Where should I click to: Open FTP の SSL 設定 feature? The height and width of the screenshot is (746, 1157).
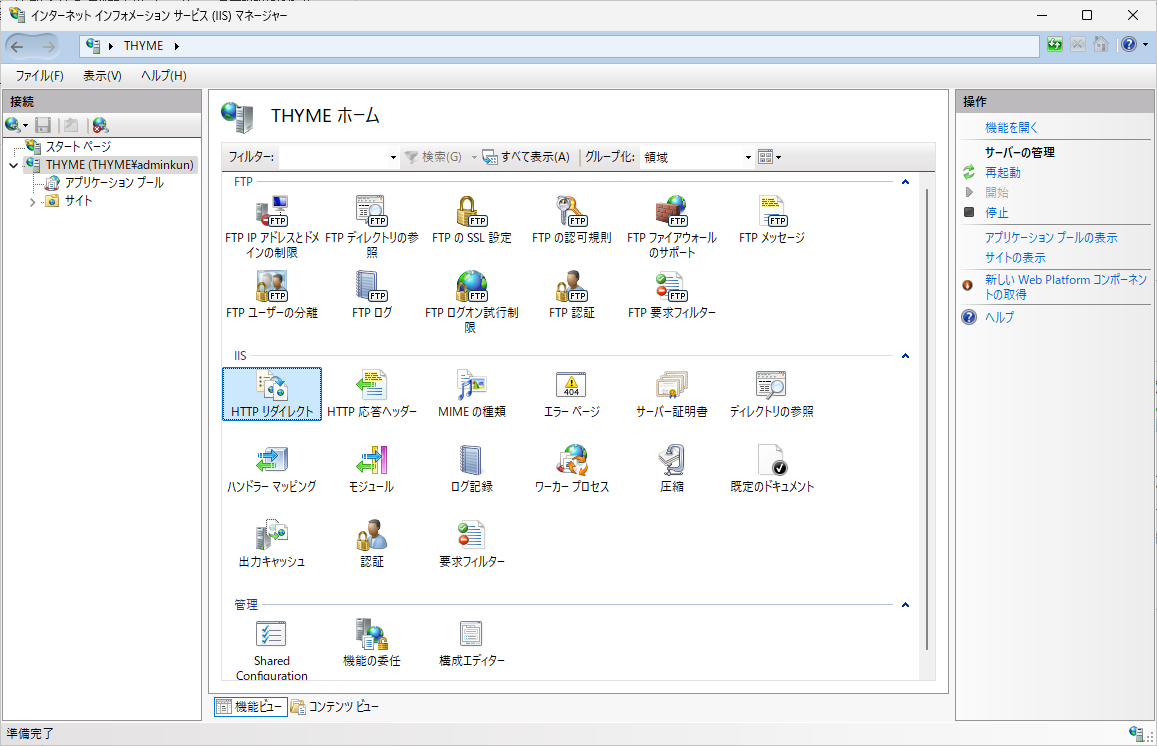point(472,220)
